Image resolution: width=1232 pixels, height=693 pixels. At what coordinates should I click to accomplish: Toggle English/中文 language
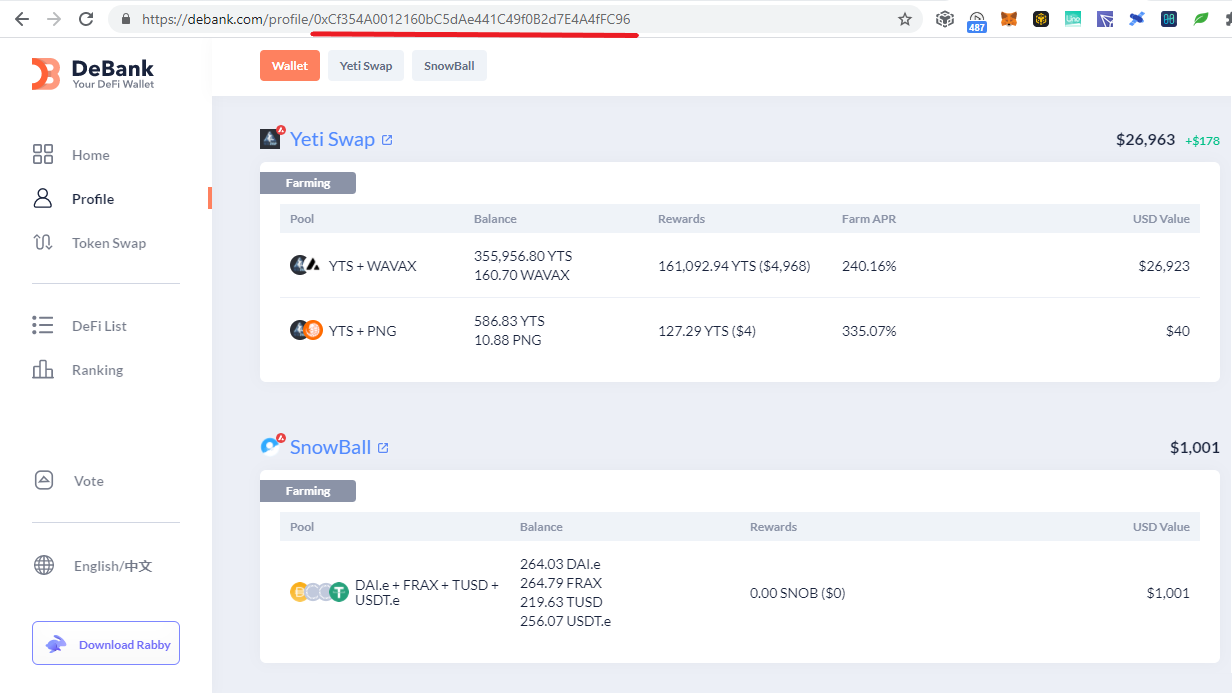113,566
